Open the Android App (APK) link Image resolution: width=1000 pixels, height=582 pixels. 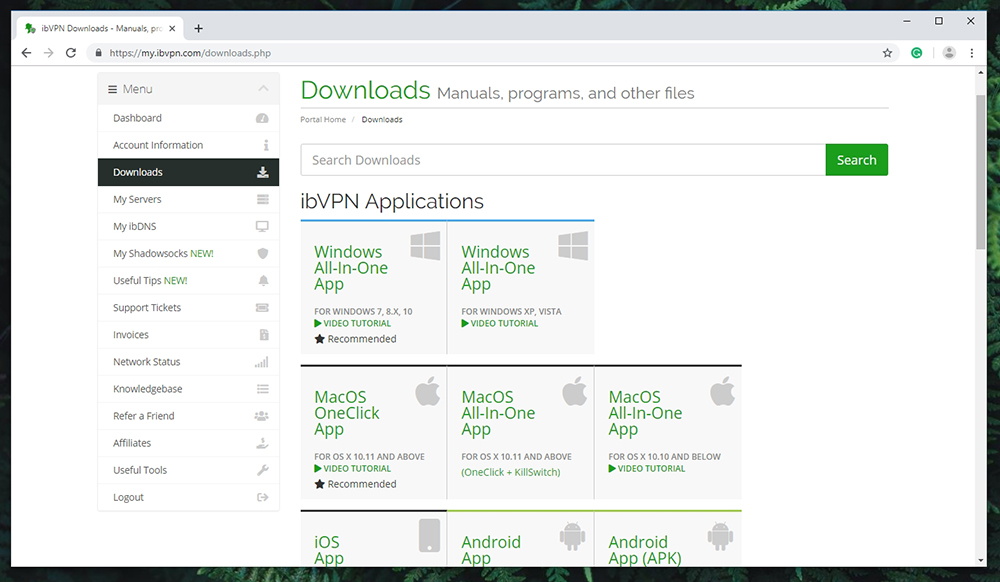tap(645, 549)
